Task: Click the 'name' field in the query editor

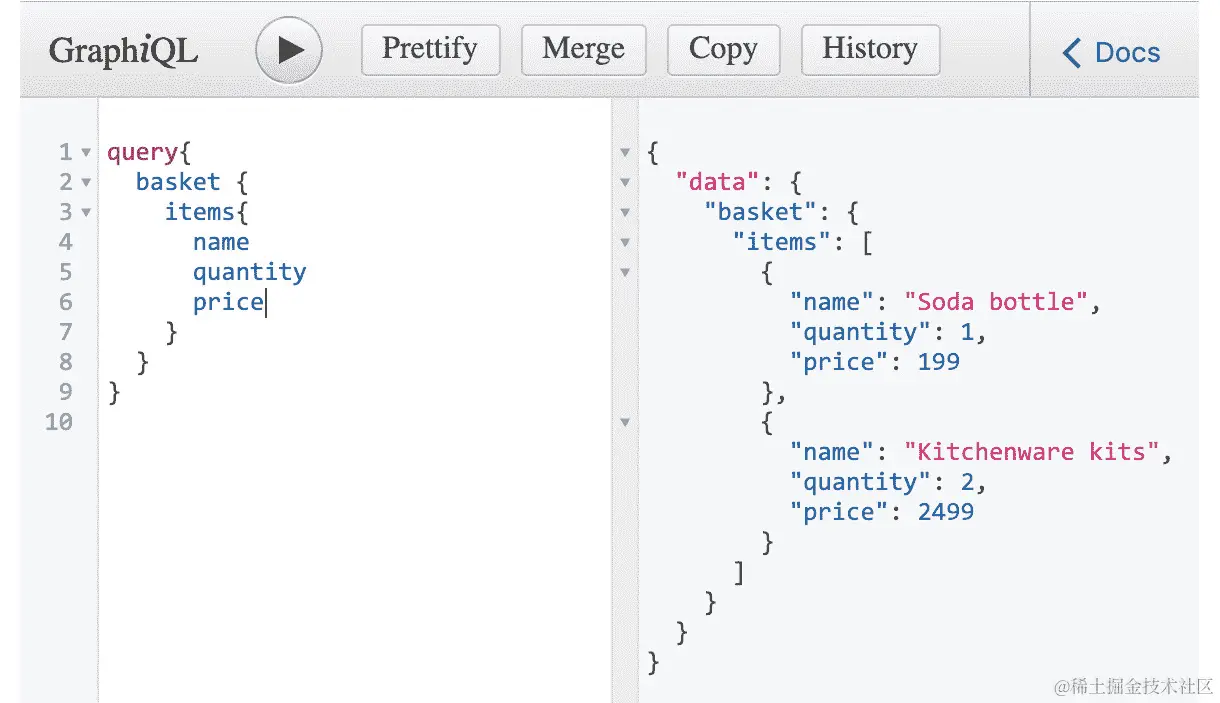Action: pyautogui.click(x=221, y=242)
